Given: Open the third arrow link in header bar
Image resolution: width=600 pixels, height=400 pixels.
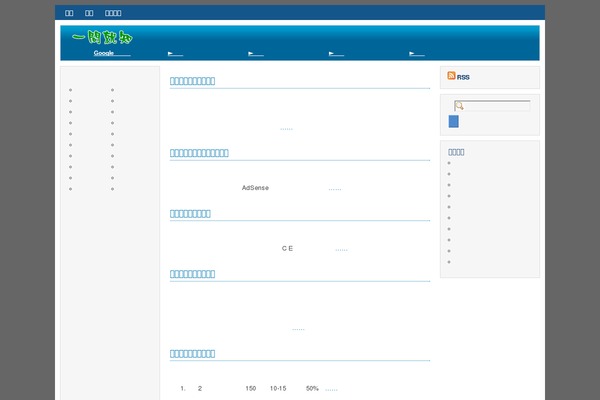Looking at the screenshot, I should (x=336, y=53).
